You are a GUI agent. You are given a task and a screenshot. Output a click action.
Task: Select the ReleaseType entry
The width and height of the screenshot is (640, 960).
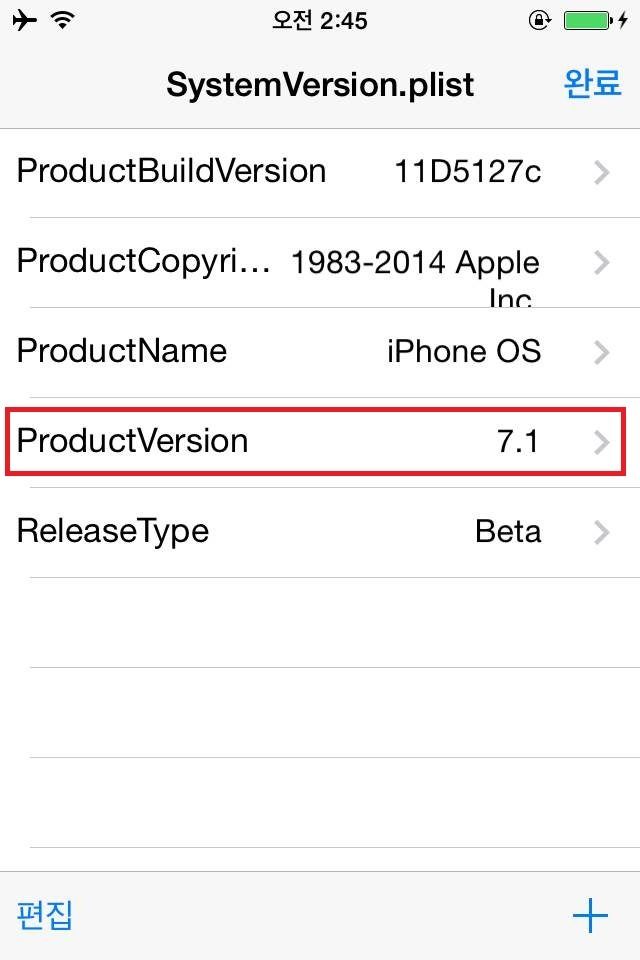tap(113, 530)
